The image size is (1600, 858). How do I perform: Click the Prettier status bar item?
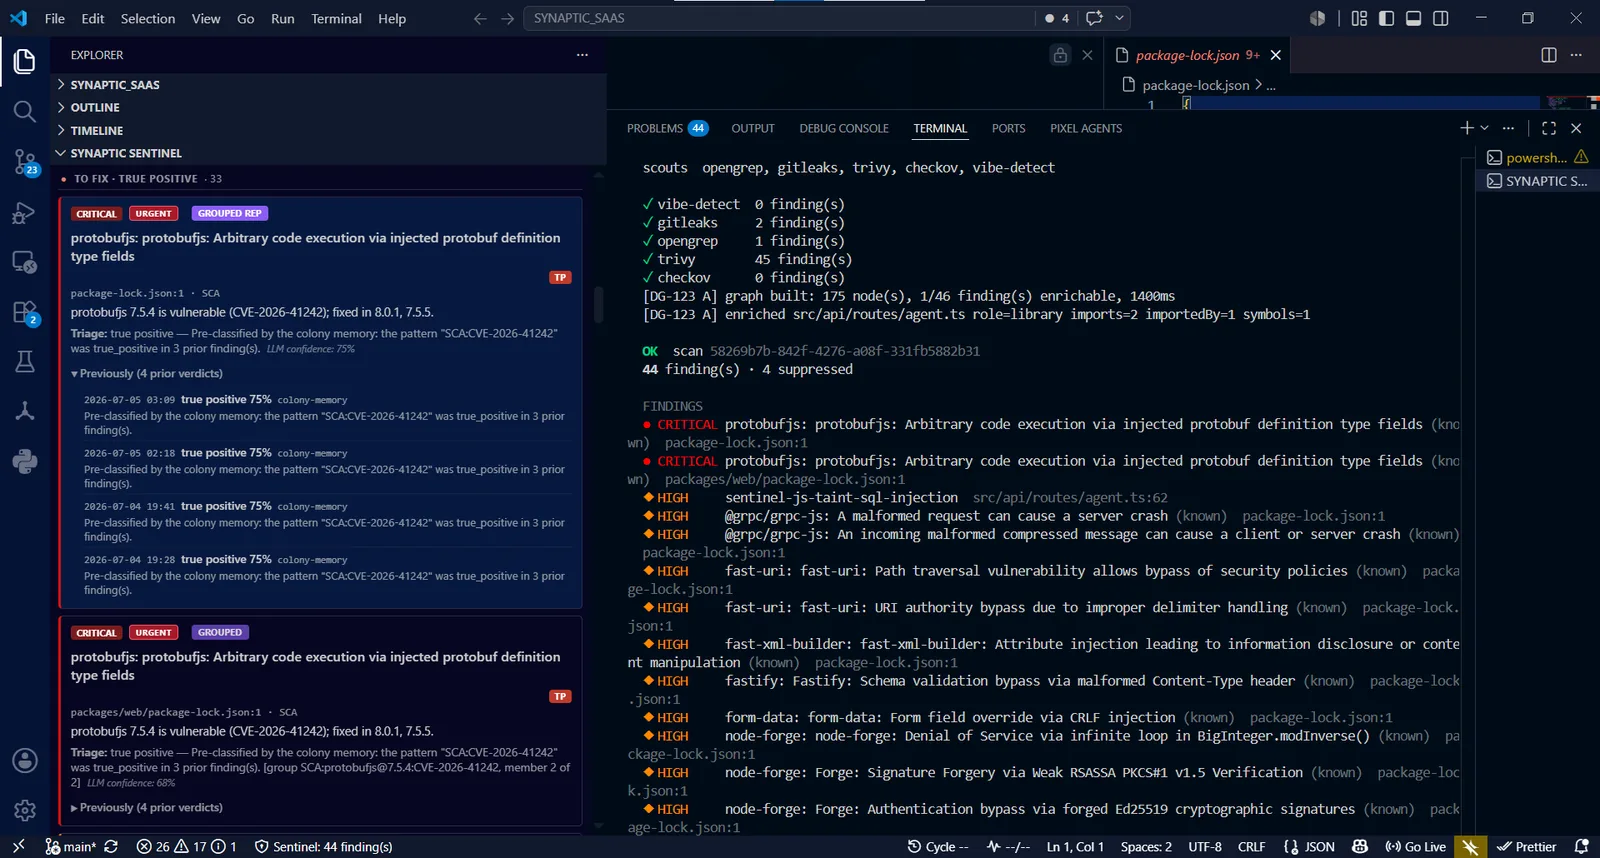[x=1526, y=846]
